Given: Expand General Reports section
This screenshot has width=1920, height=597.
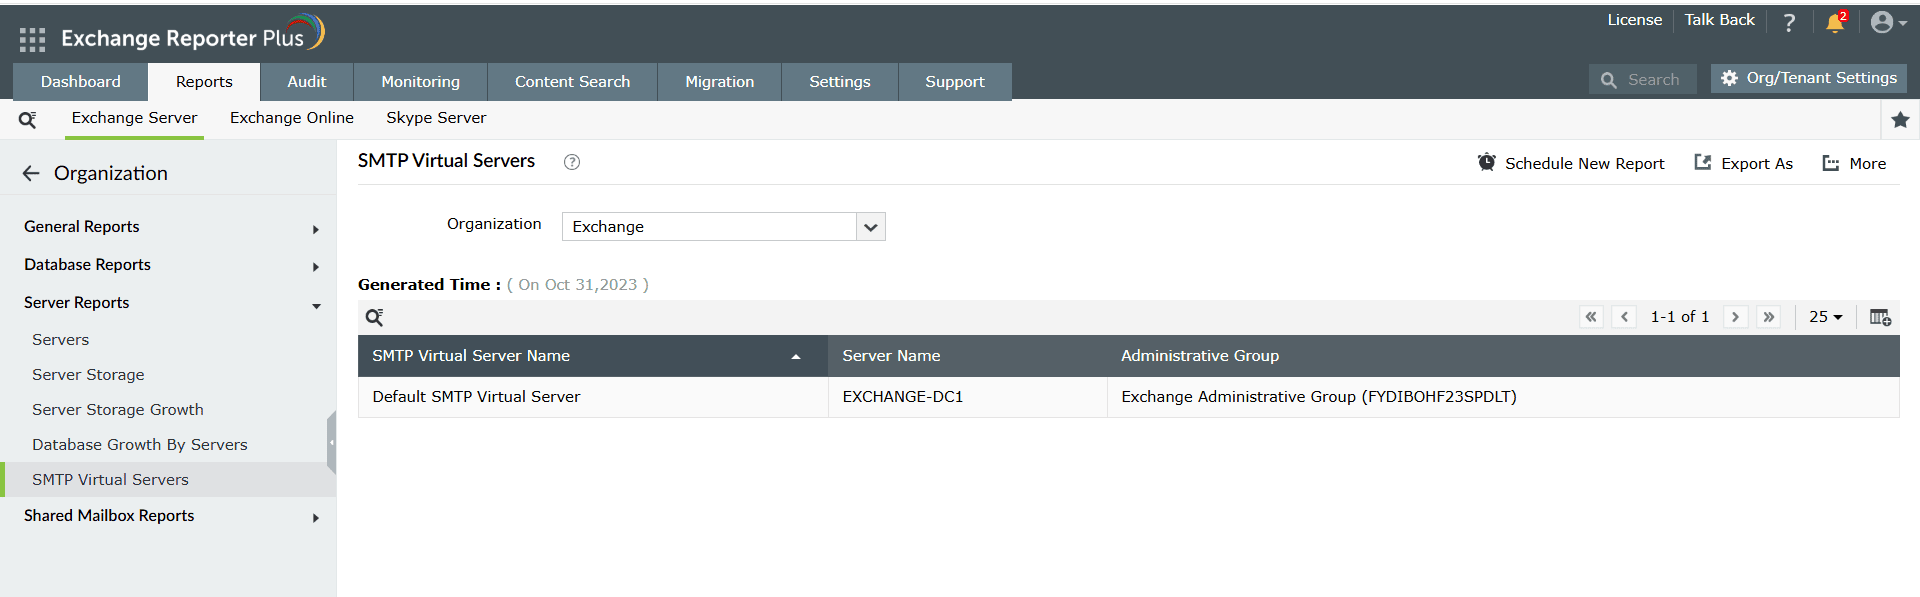Looking at the screenshot, I should 168,227.
